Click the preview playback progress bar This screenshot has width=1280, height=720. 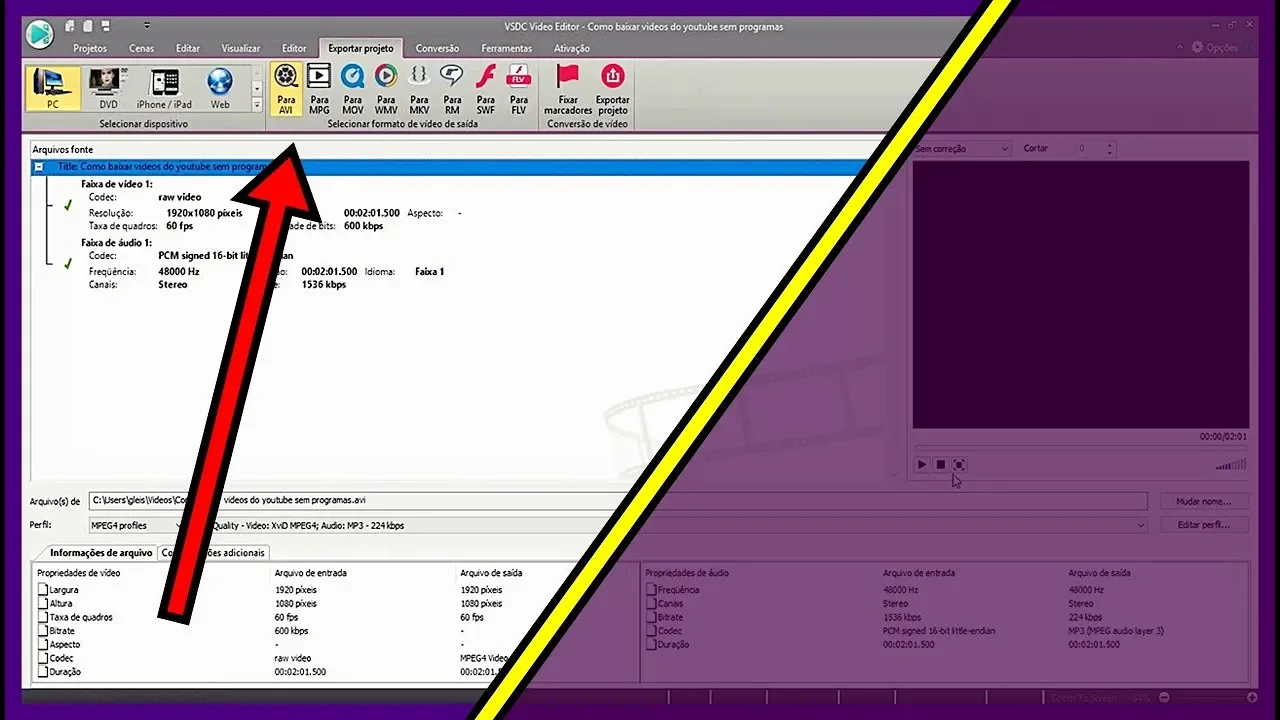(1081, 447)
